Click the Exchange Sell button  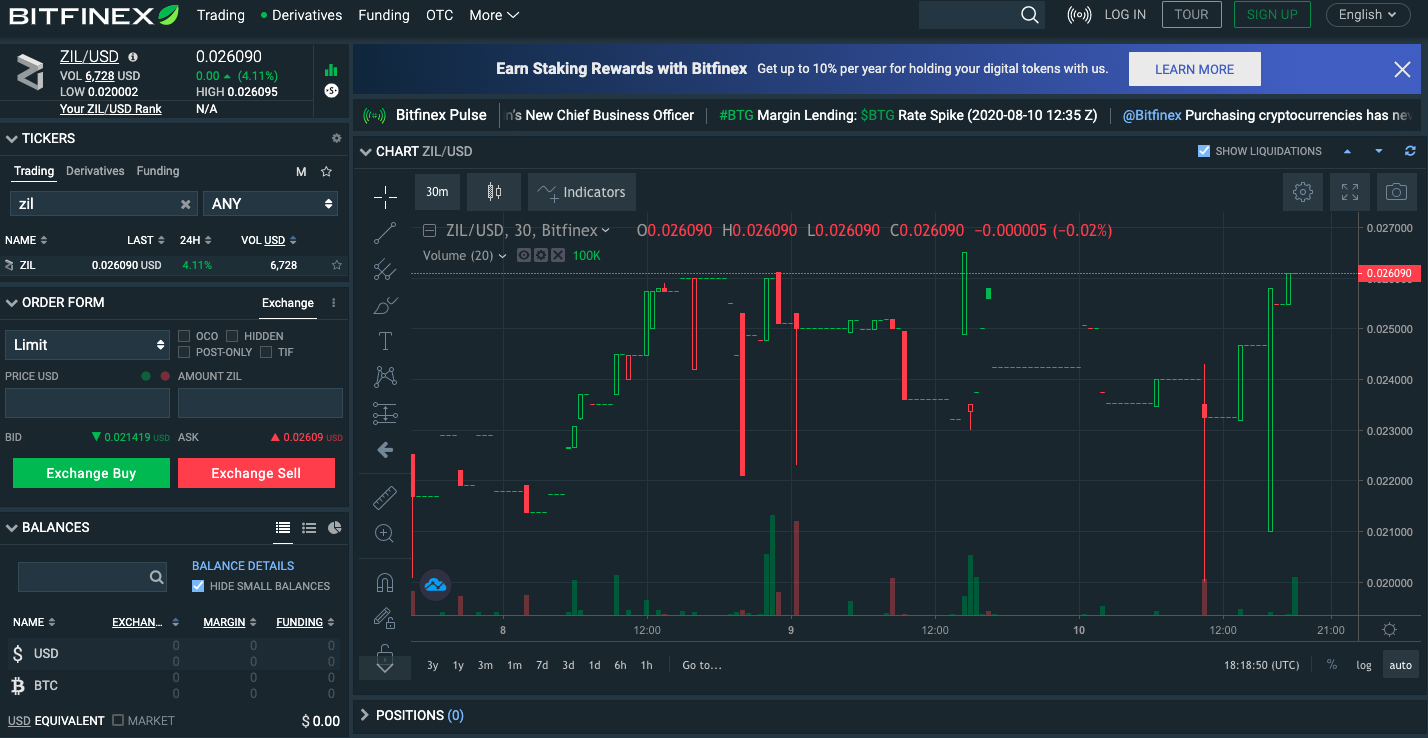tap(256, 473)
